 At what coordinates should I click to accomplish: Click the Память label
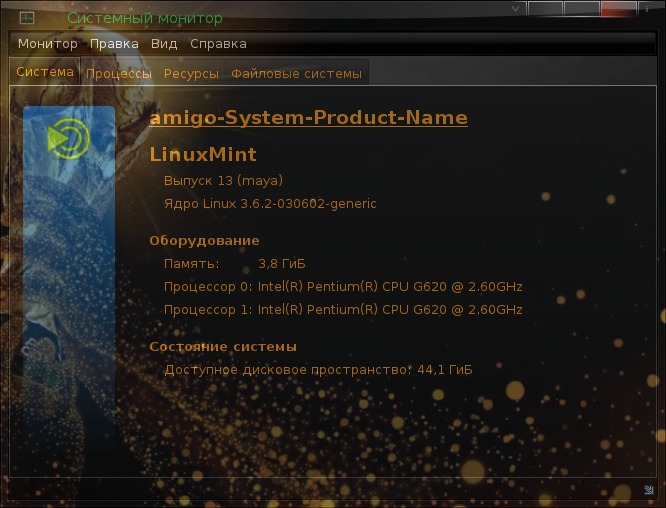point(192,264)
